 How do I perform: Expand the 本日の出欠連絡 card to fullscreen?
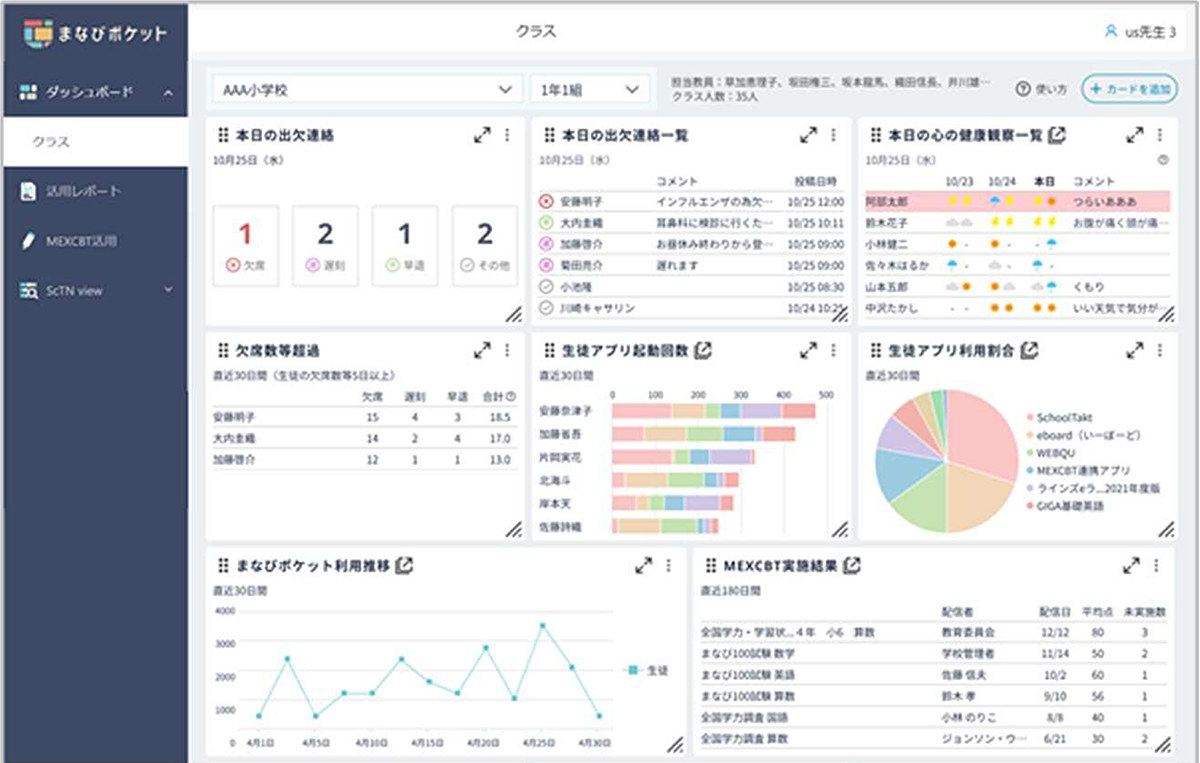tap(482, 134)
